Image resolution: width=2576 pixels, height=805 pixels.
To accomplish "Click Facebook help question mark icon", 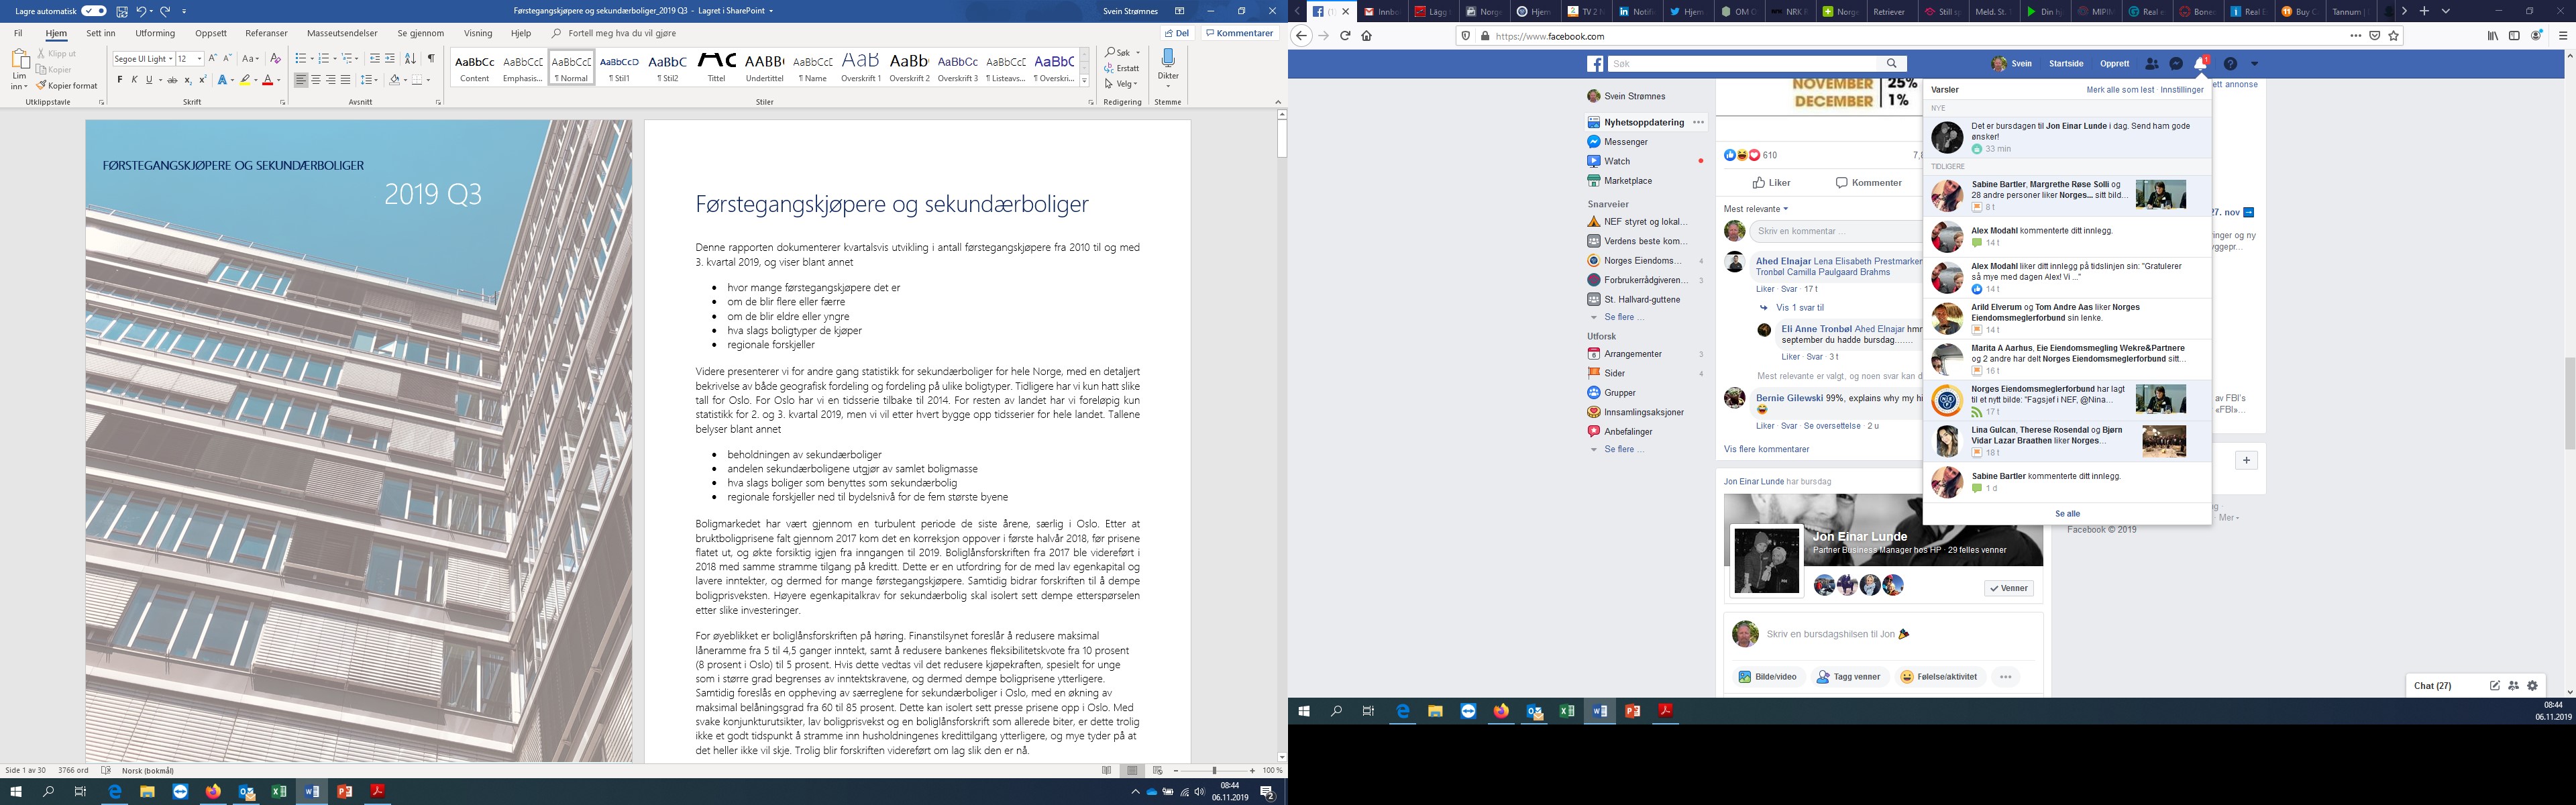I will (x=2230, y=63).
